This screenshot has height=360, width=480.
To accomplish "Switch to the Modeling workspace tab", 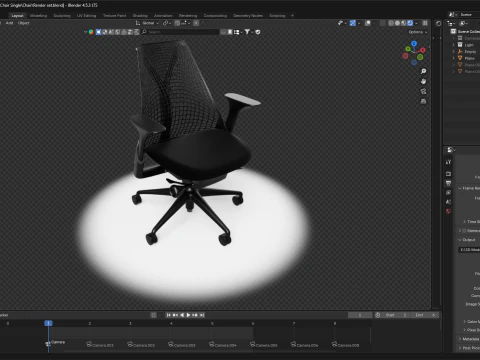I will pos(38,16).
